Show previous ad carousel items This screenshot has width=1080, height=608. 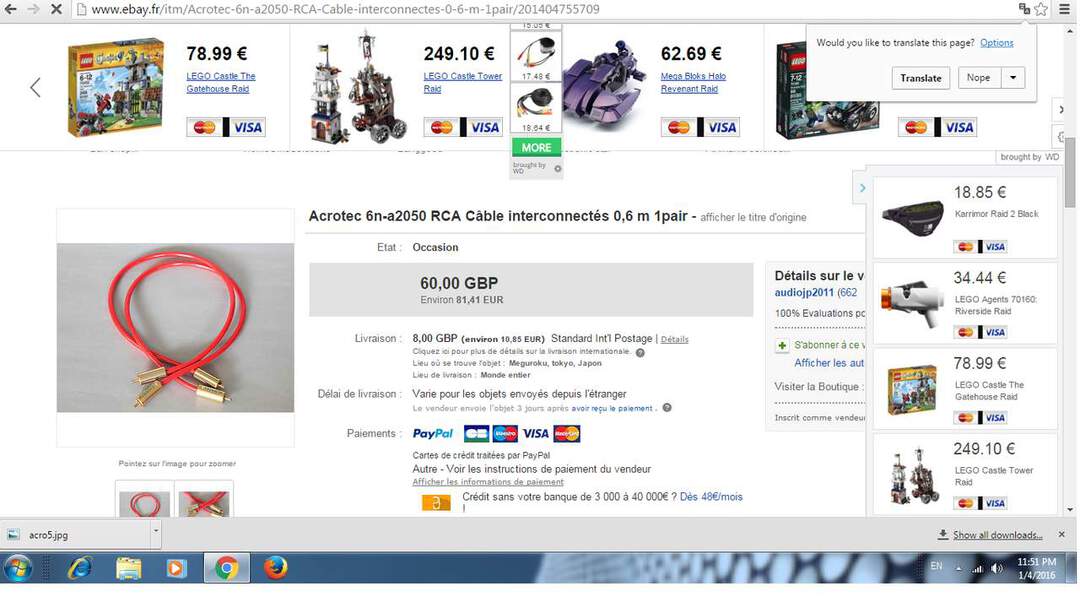coord(36,87)
